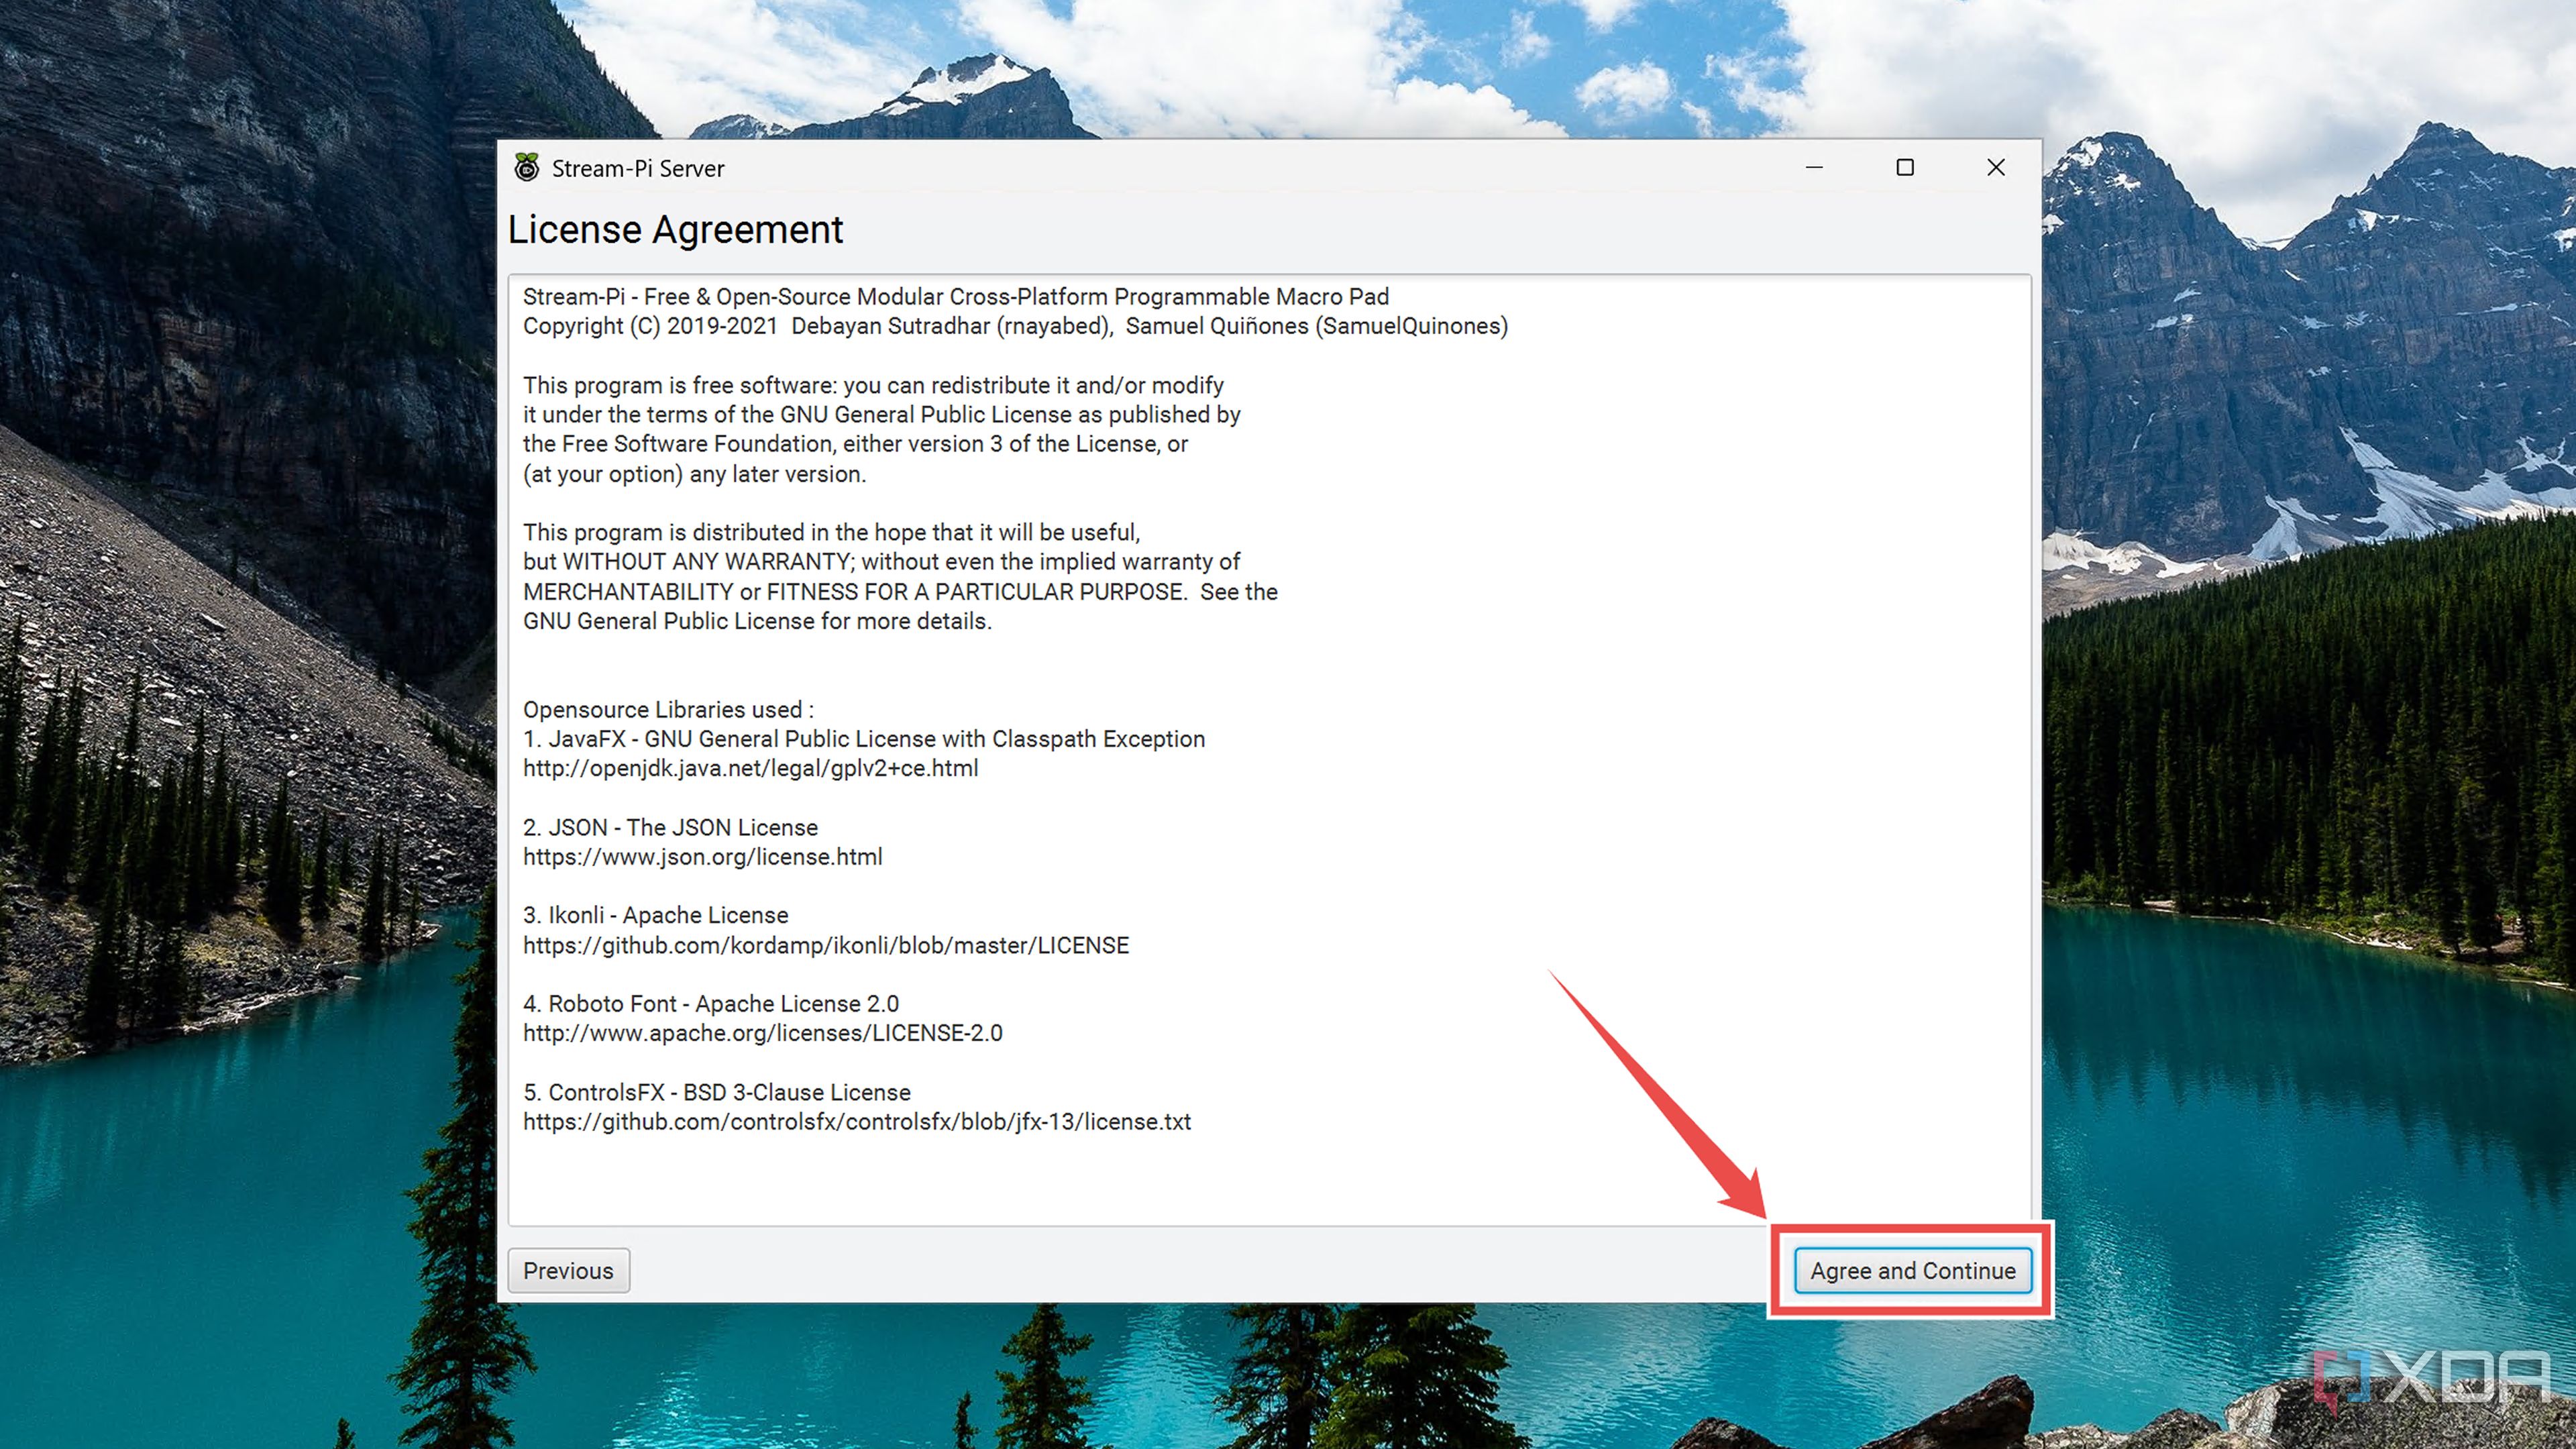Screen dimensions: 2576x1449
Task: Click the json.org license URL
Action: point(702,857)
